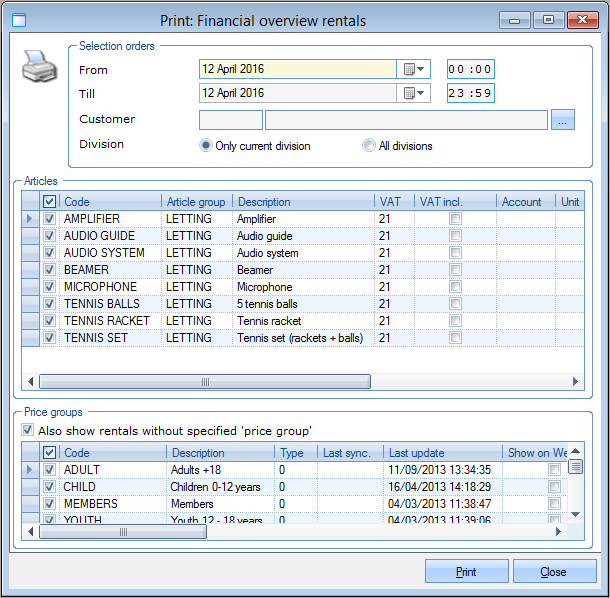This screenshot has height=598, width=610.
Task: Select the TENNIS RACKET article row
Action: click(x=106, y=321)
